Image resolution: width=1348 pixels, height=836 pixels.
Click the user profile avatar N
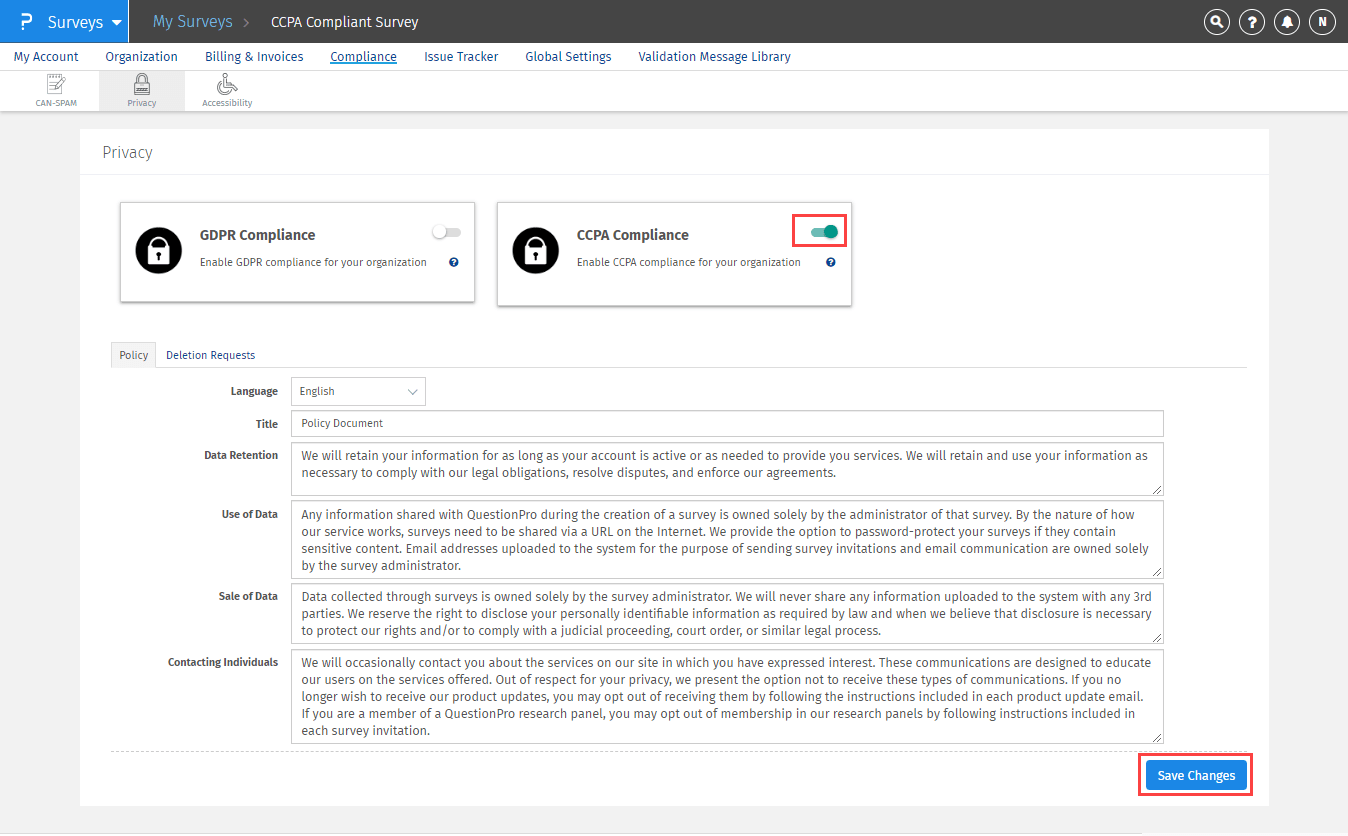[x=1322, y=21]
